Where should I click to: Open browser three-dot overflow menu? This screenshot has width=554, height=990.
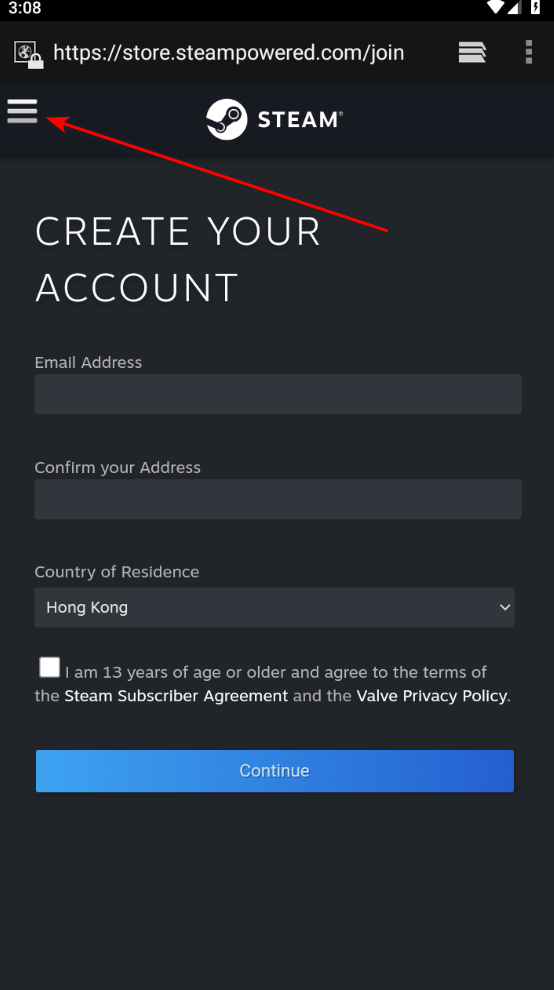[x=529, y=52]
